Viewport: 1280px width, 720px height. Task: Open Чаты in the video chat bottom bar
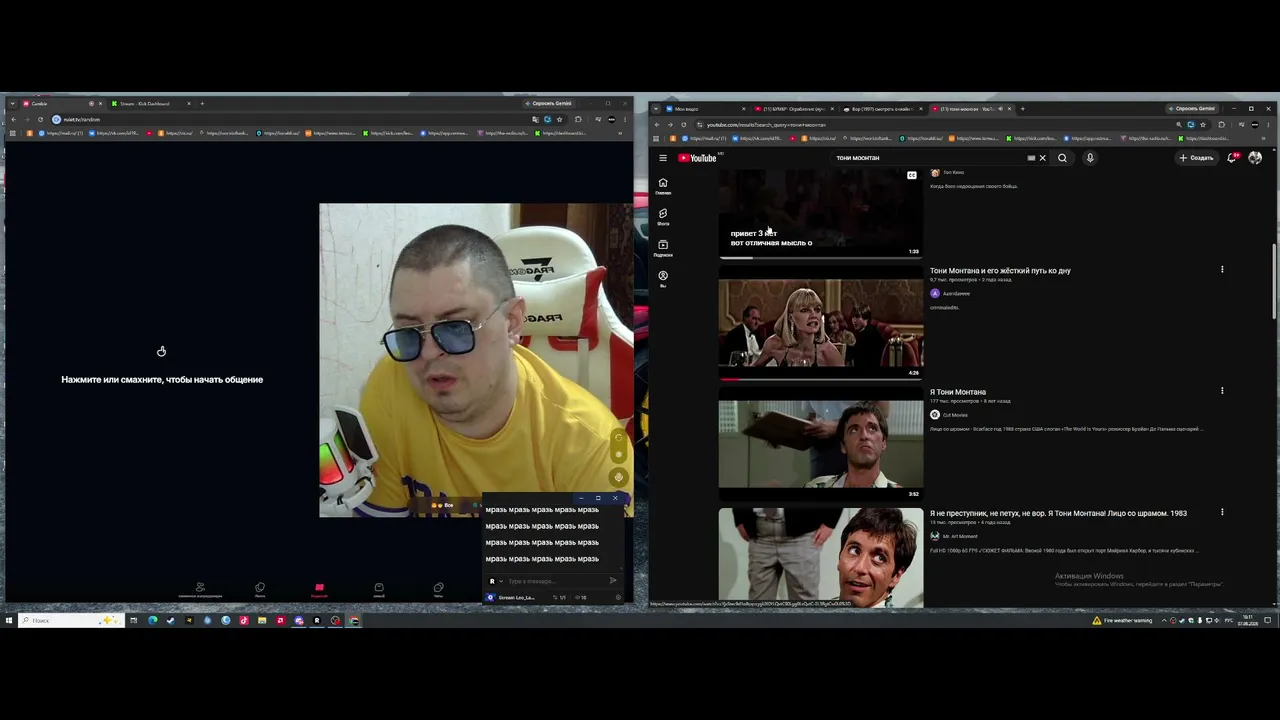(x=438, y=589)
